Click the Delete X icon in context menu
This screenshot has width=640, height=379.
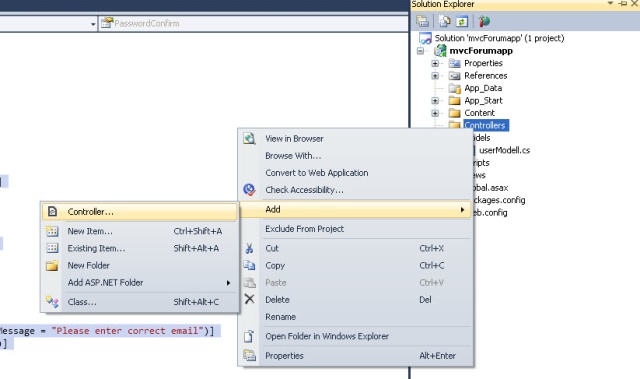(x=249, y=299)
